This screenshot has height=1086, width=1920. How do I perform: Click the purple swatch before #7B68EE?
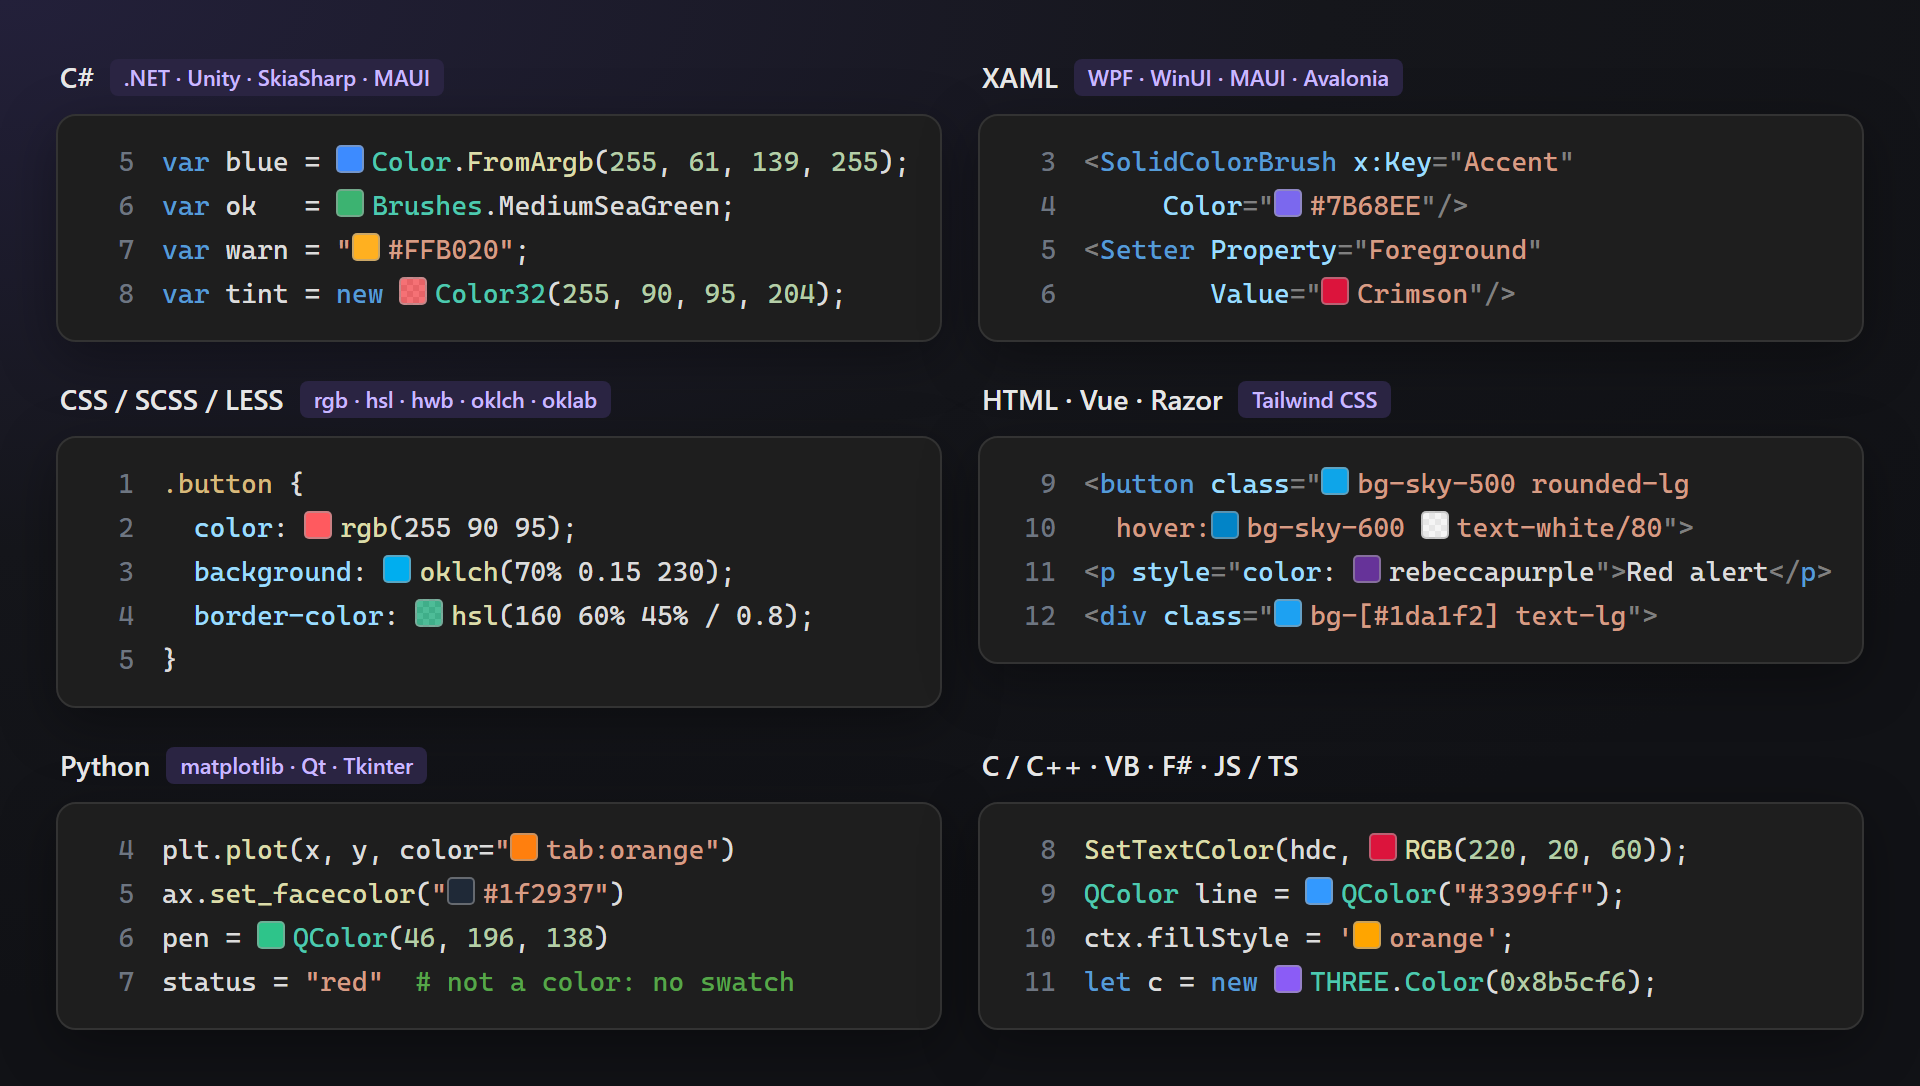click(x=1288, y=204)
